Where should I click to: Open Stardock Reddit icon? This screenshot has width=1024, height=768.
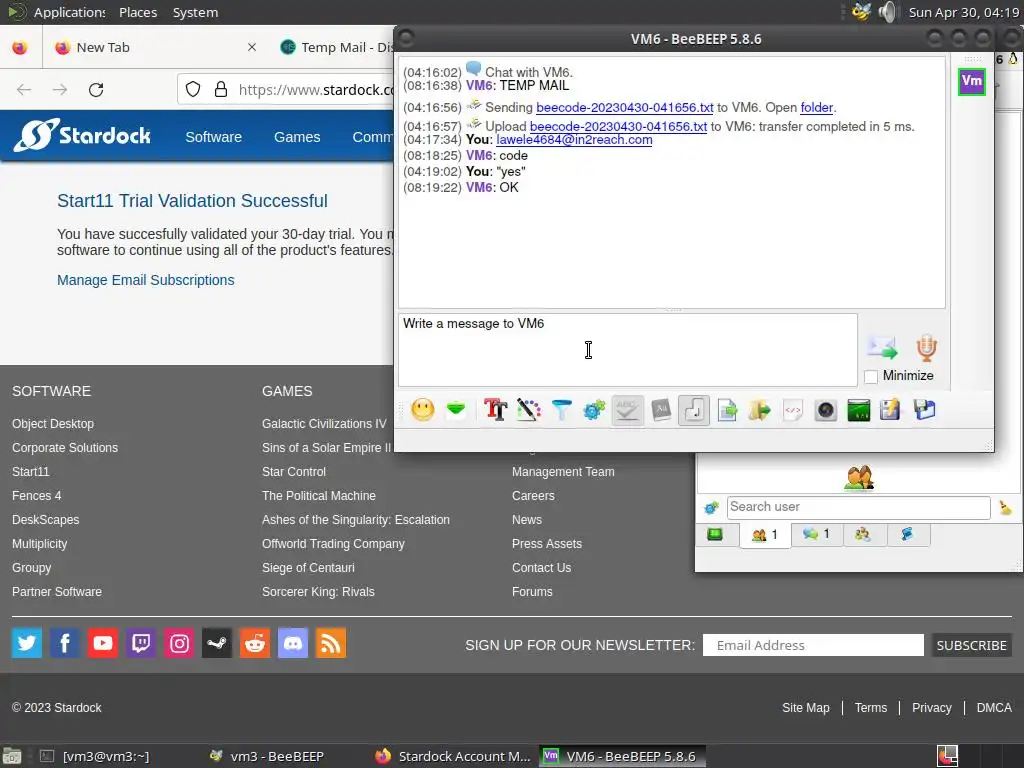[255, 643]
